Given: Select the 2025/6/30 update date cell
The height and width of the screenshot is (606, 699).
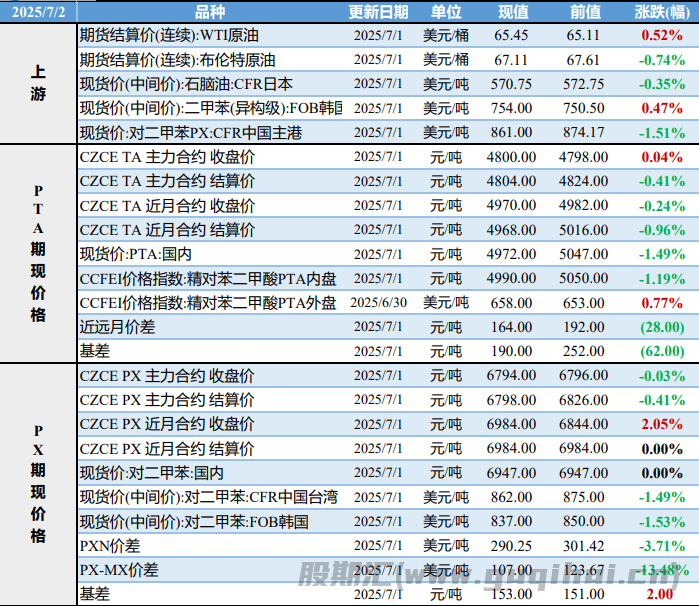Looking at the screenshot, I should (x=378, y=302).
